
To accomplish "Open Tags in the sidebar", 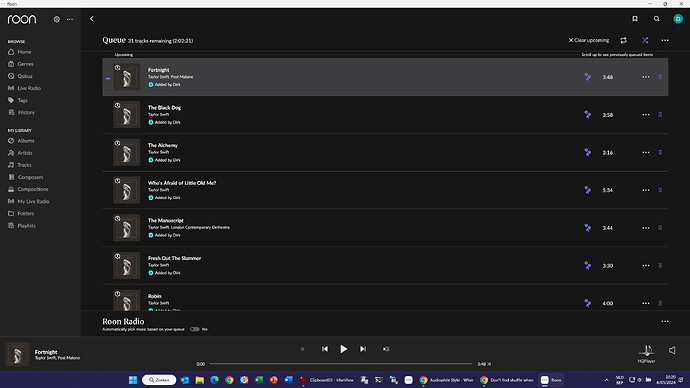I will pyautogui.click(x=18, y=100).
